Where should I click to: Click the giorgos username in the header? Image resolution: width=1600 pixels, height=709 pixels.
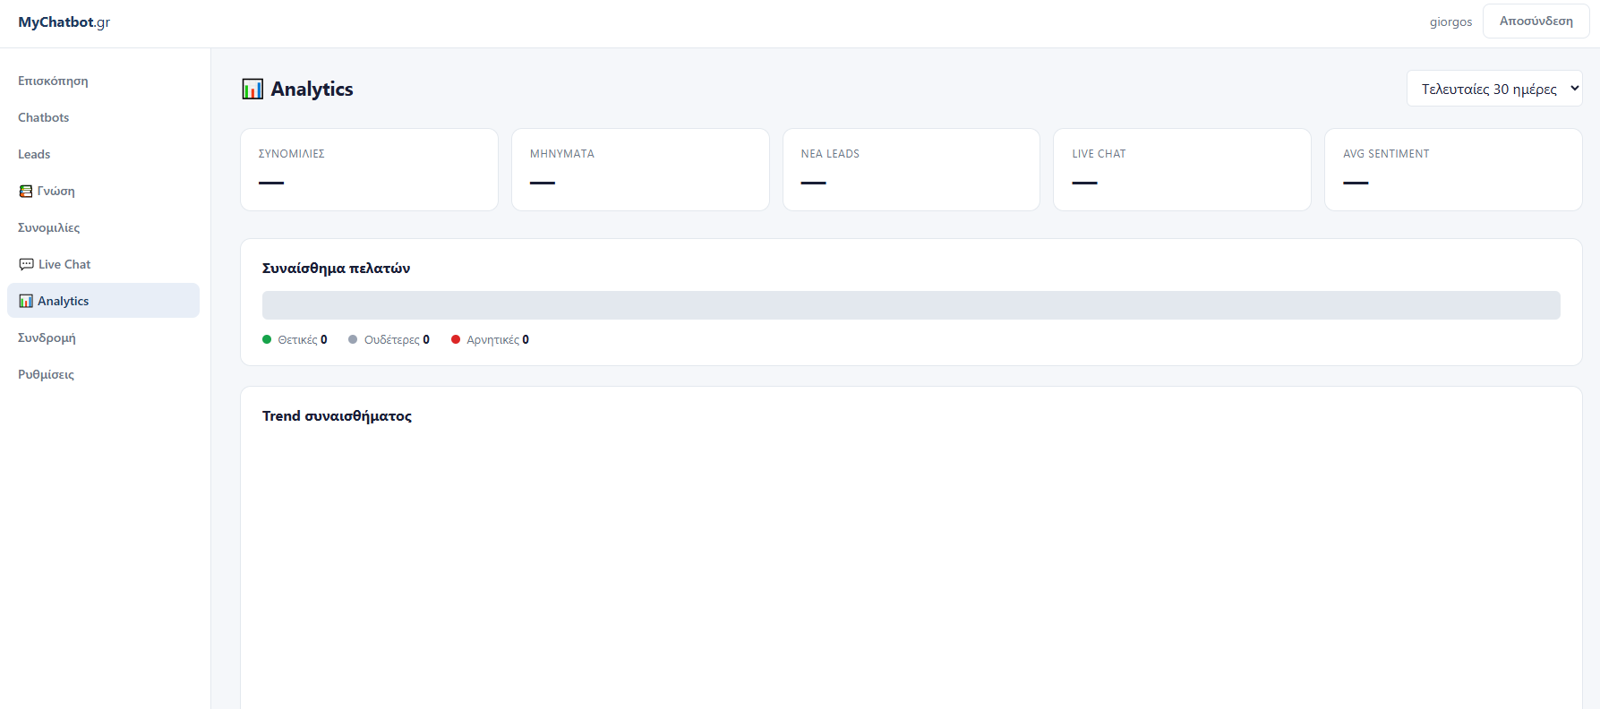[x=1451, y=22]
